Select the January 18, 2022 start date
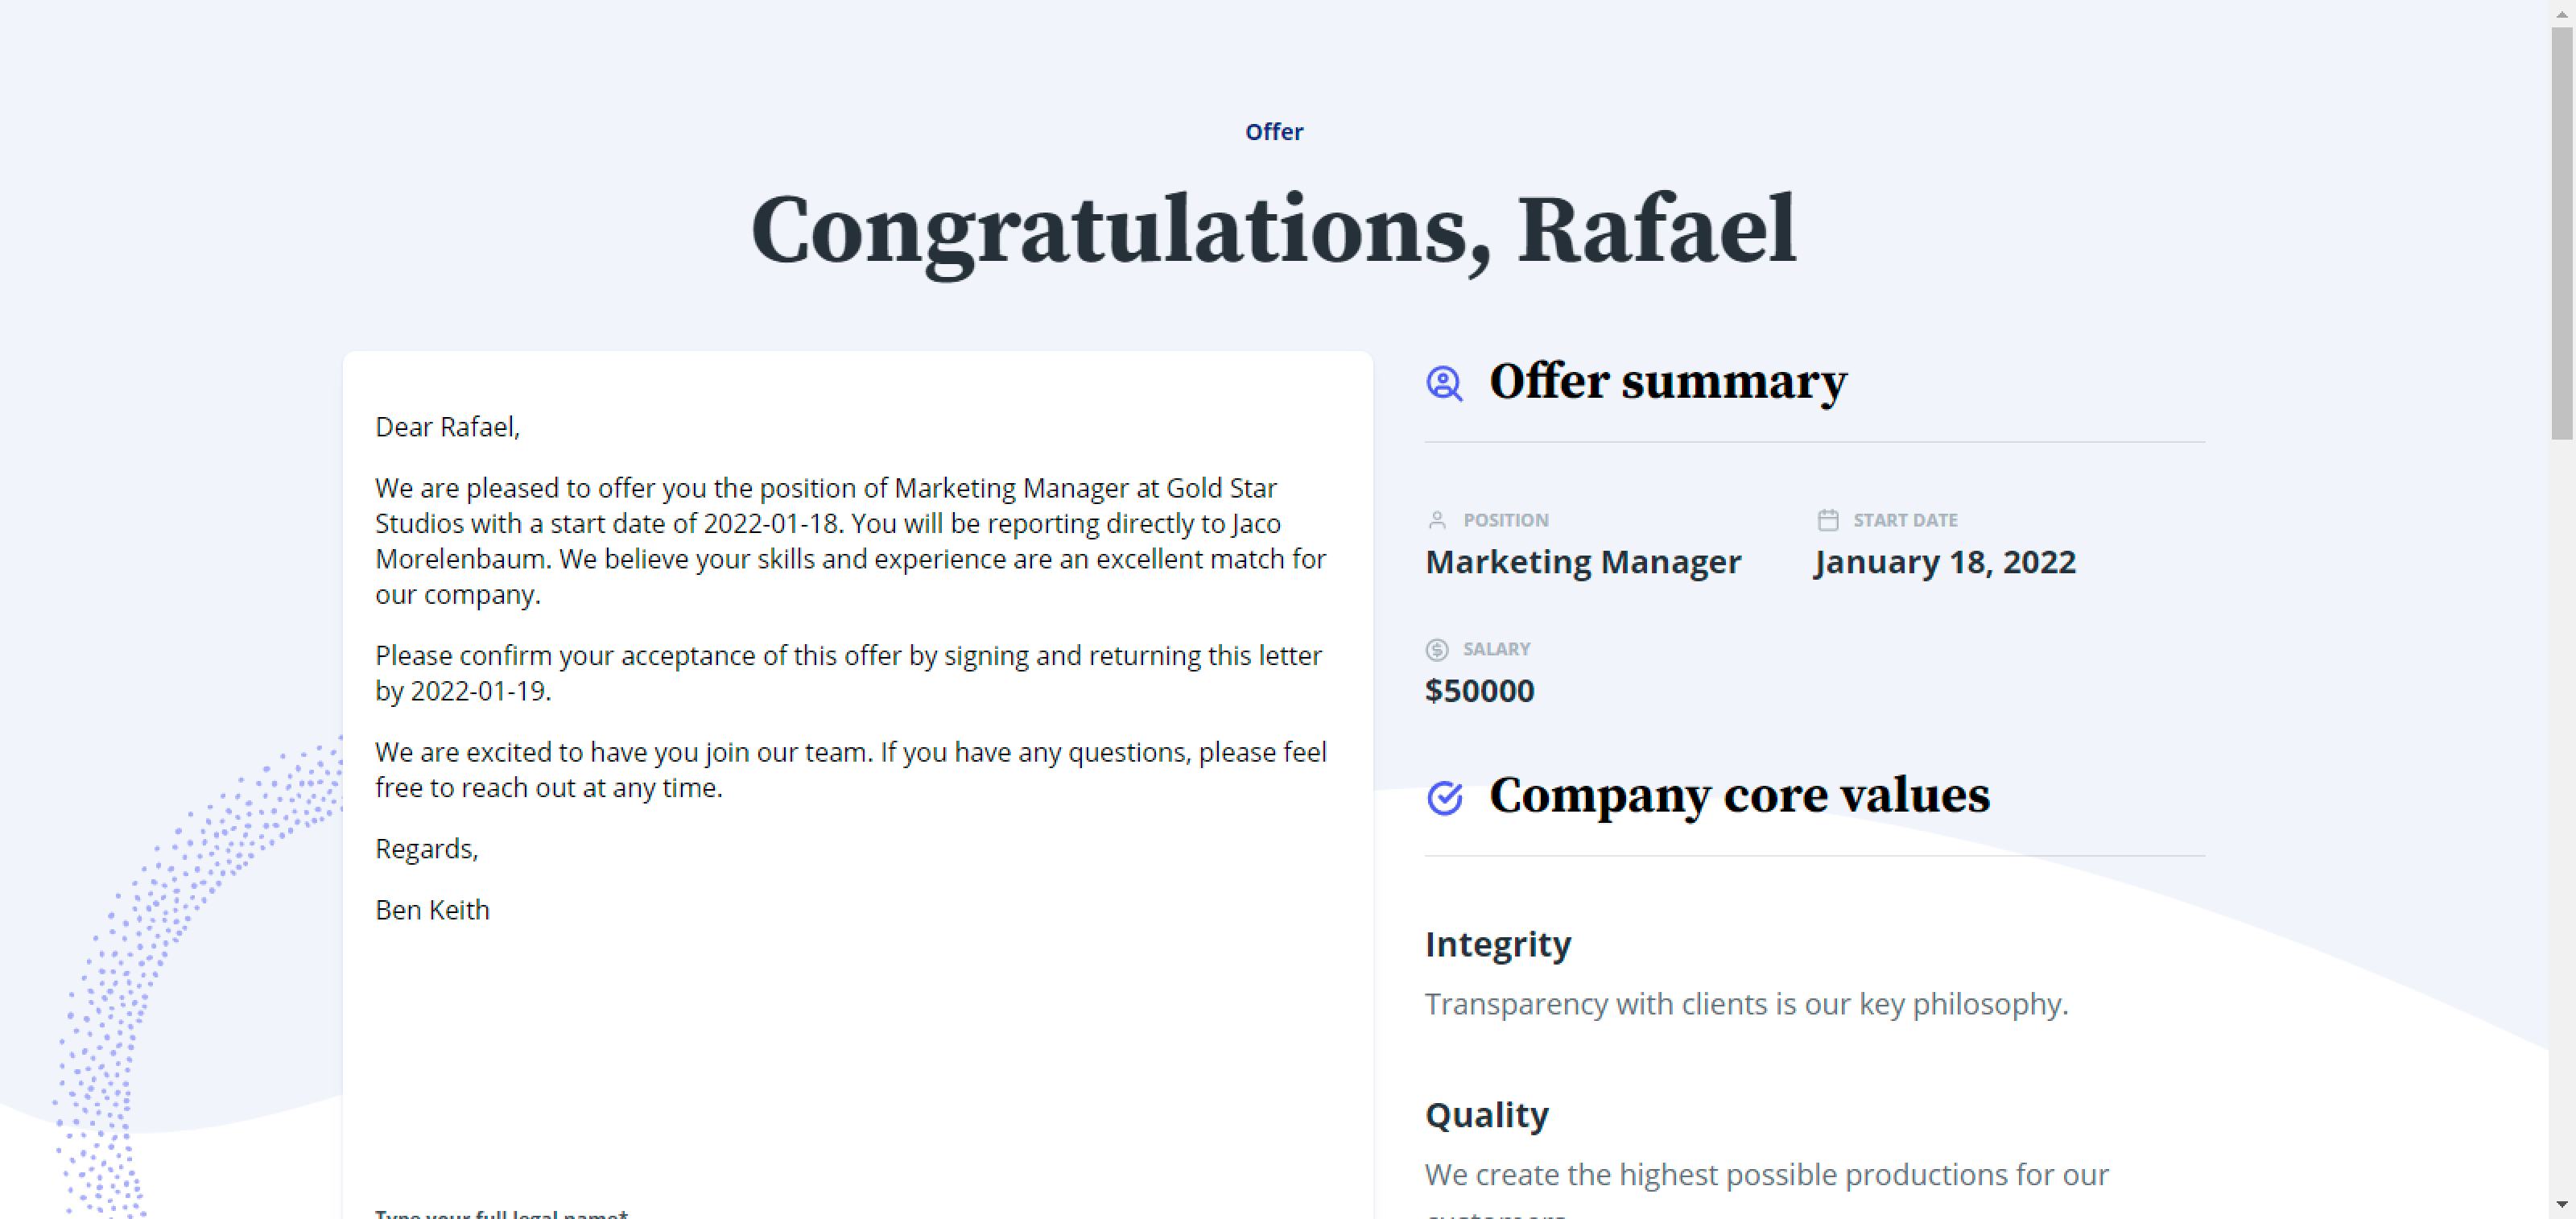 click(x=1944, y=562)
